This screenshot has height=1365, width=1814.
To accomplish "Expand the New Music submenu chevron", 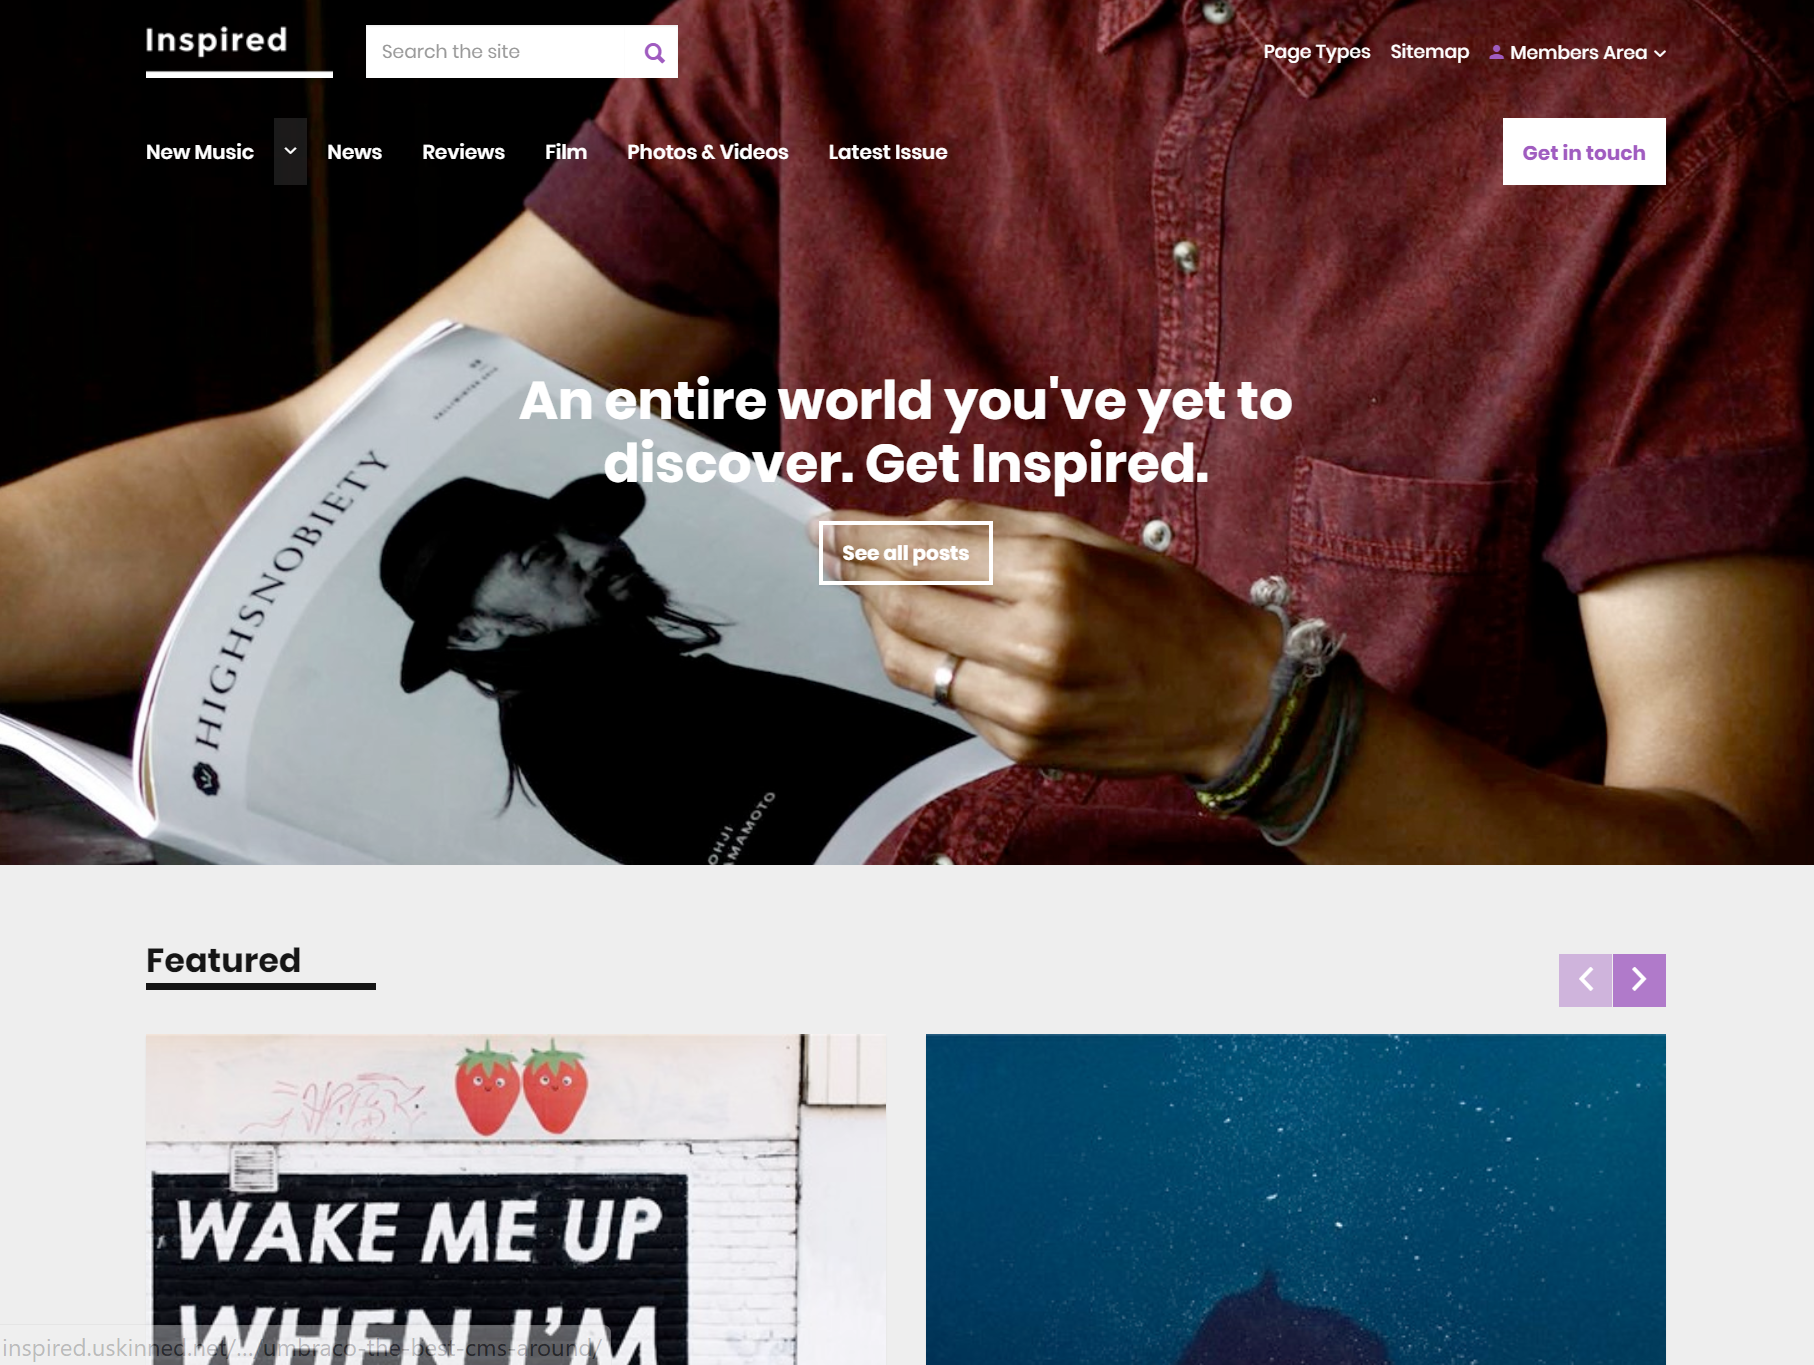I will click(290, 151).
